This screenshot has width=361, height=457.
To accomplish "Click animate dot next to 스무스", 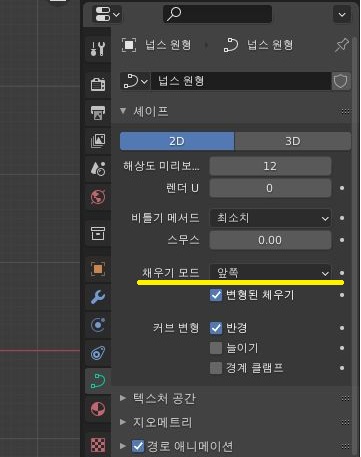I will (342, 240).
